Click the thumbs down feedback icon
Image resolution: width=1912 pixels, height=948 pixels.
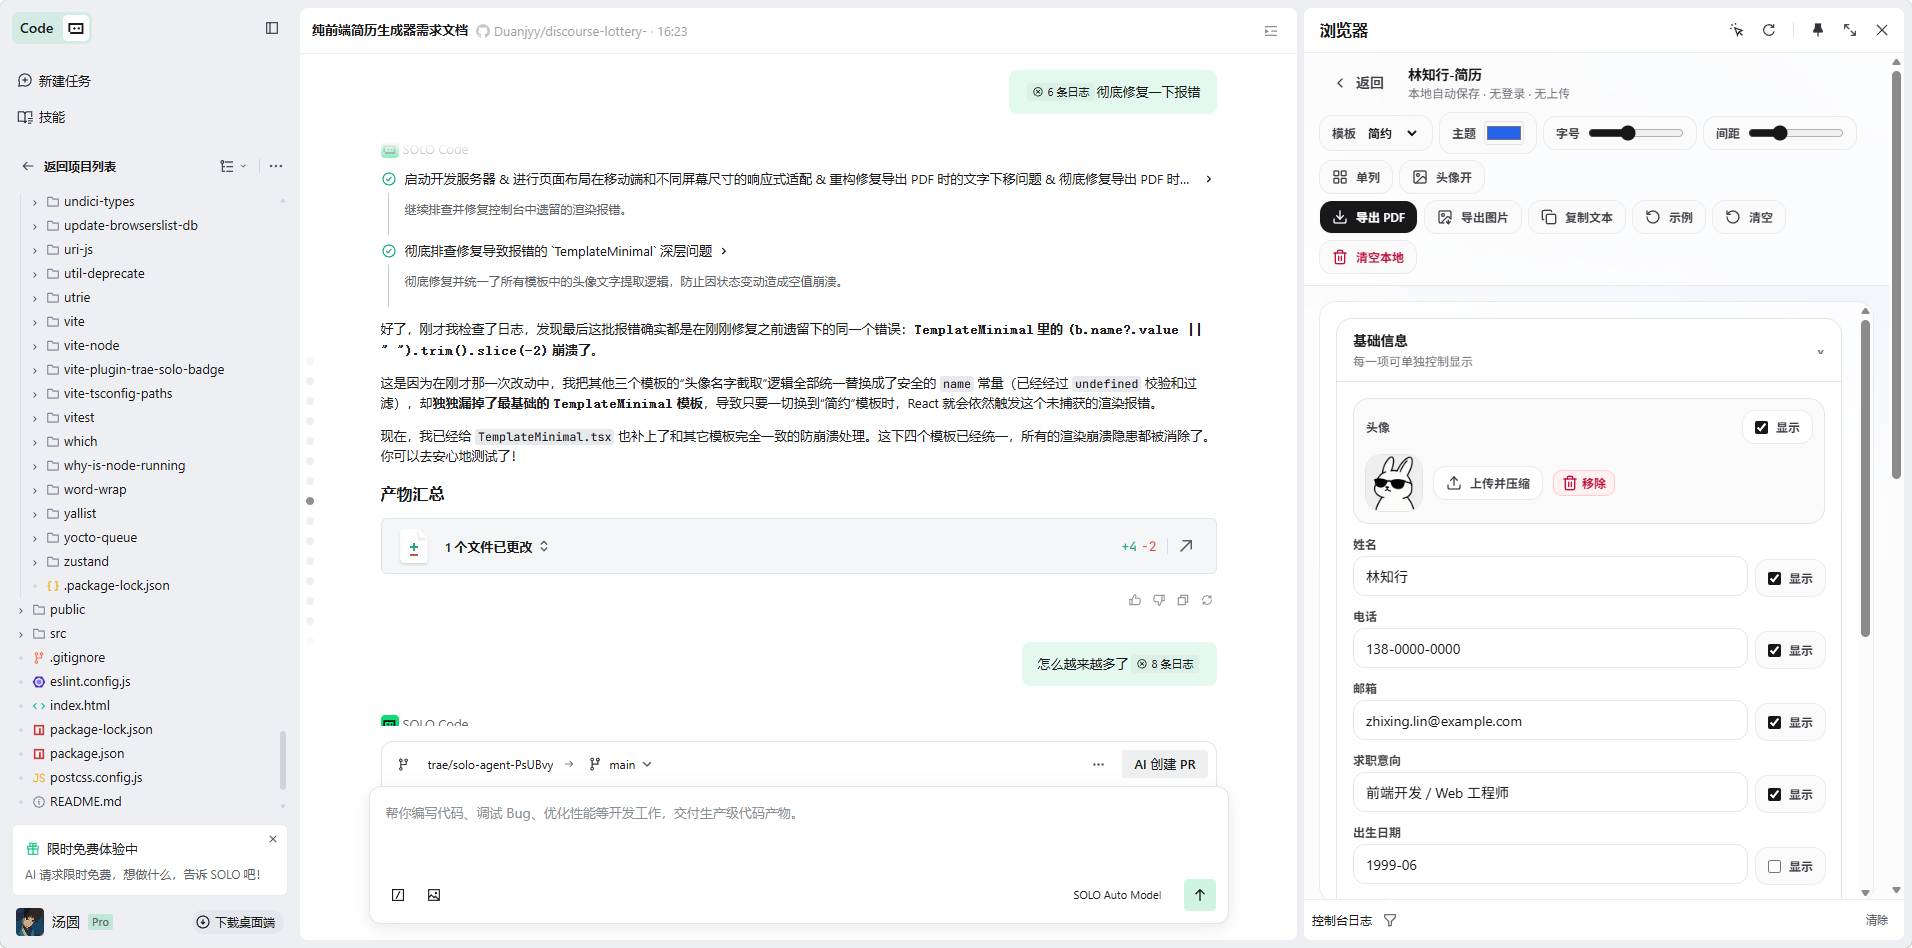coord(1158,600)
